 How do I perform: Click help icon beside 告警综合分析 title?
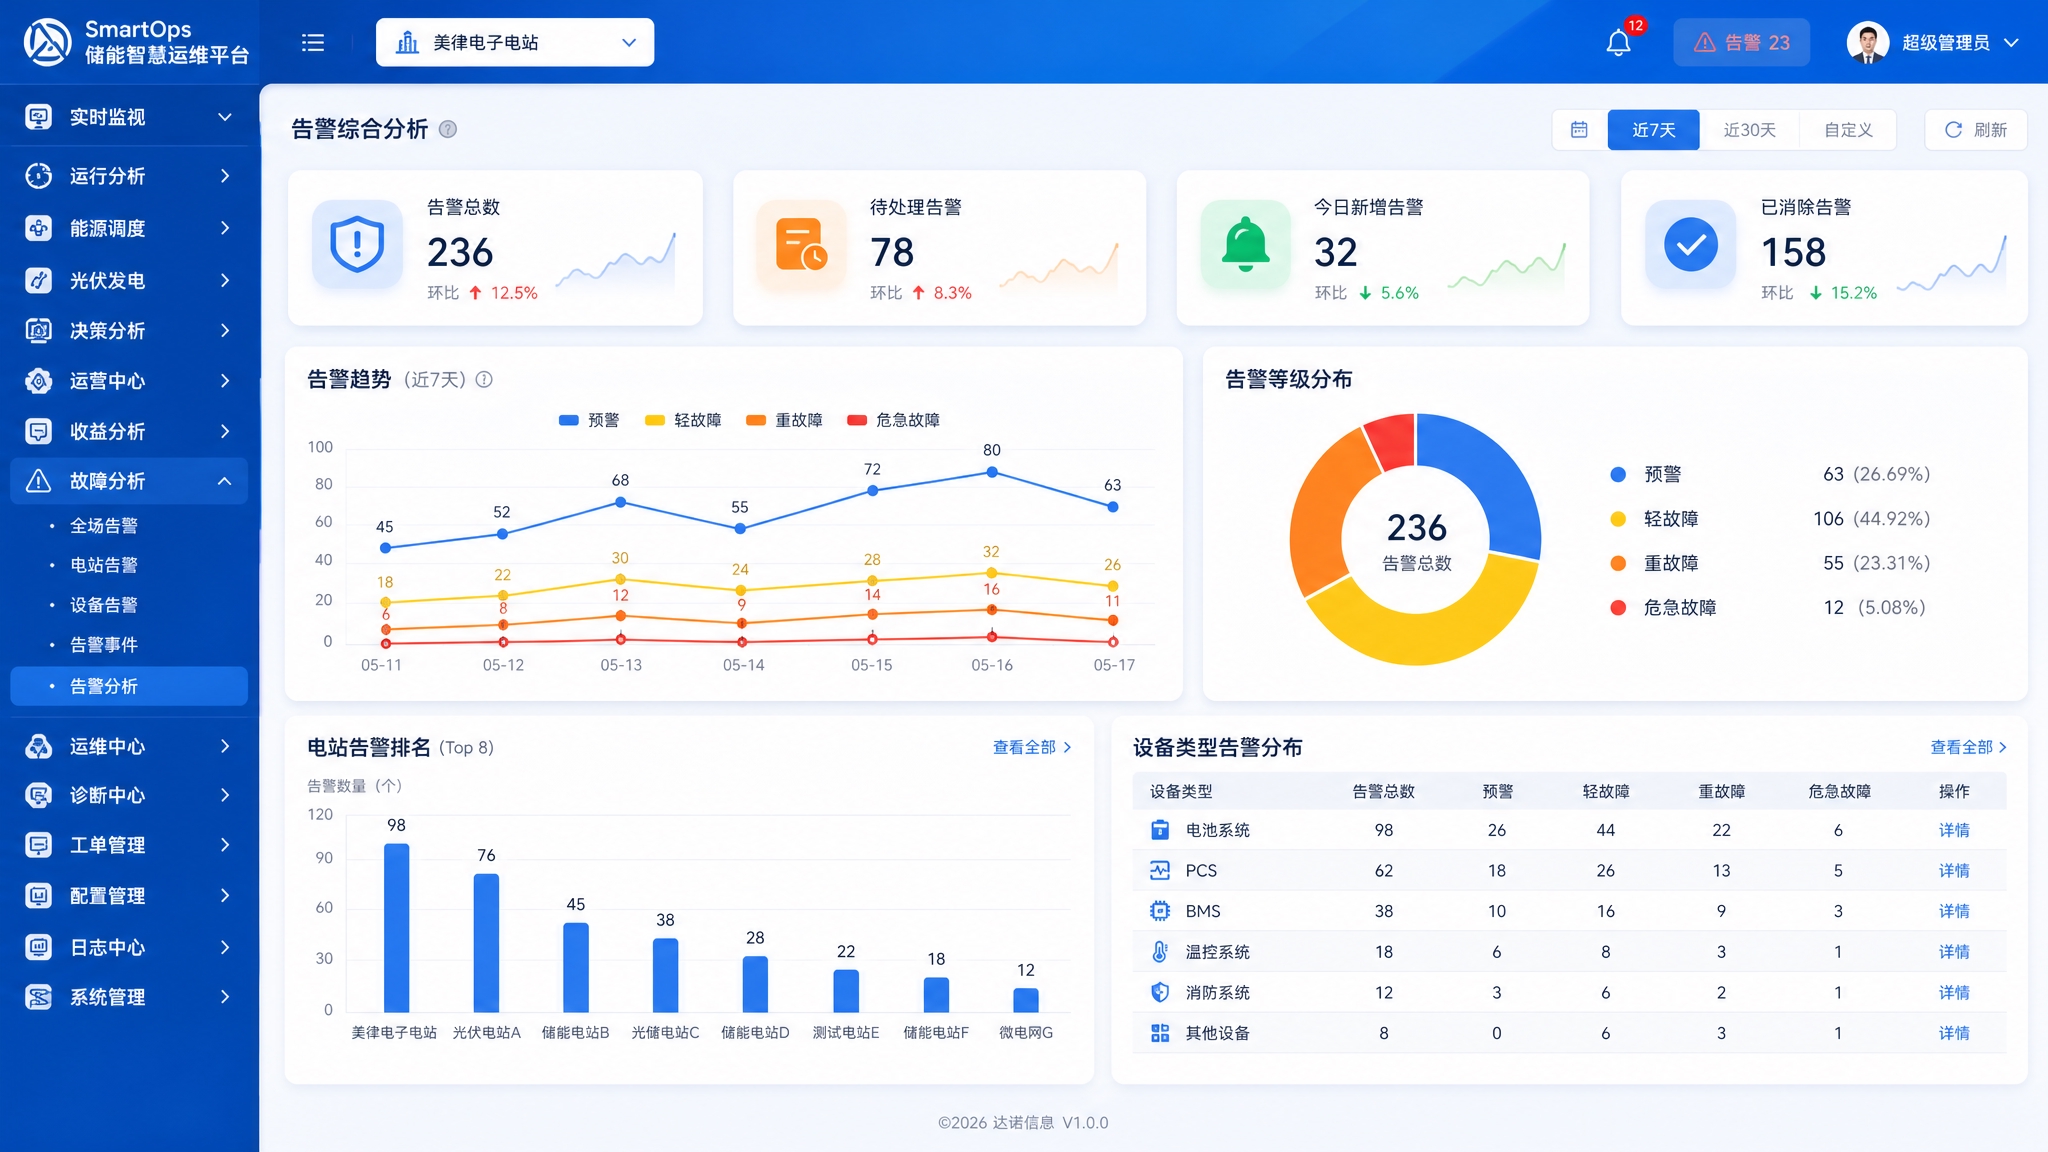(448, 129)
